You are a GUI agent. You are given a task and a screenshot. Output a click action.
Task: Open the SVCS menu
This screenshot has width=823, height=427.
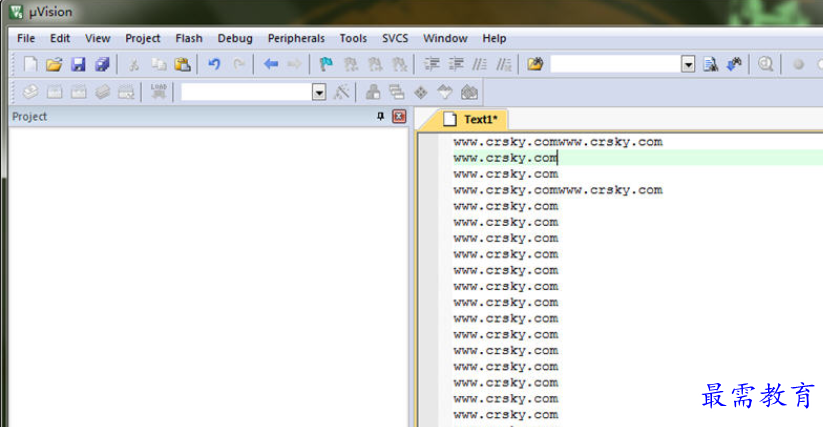pos(395,38)
